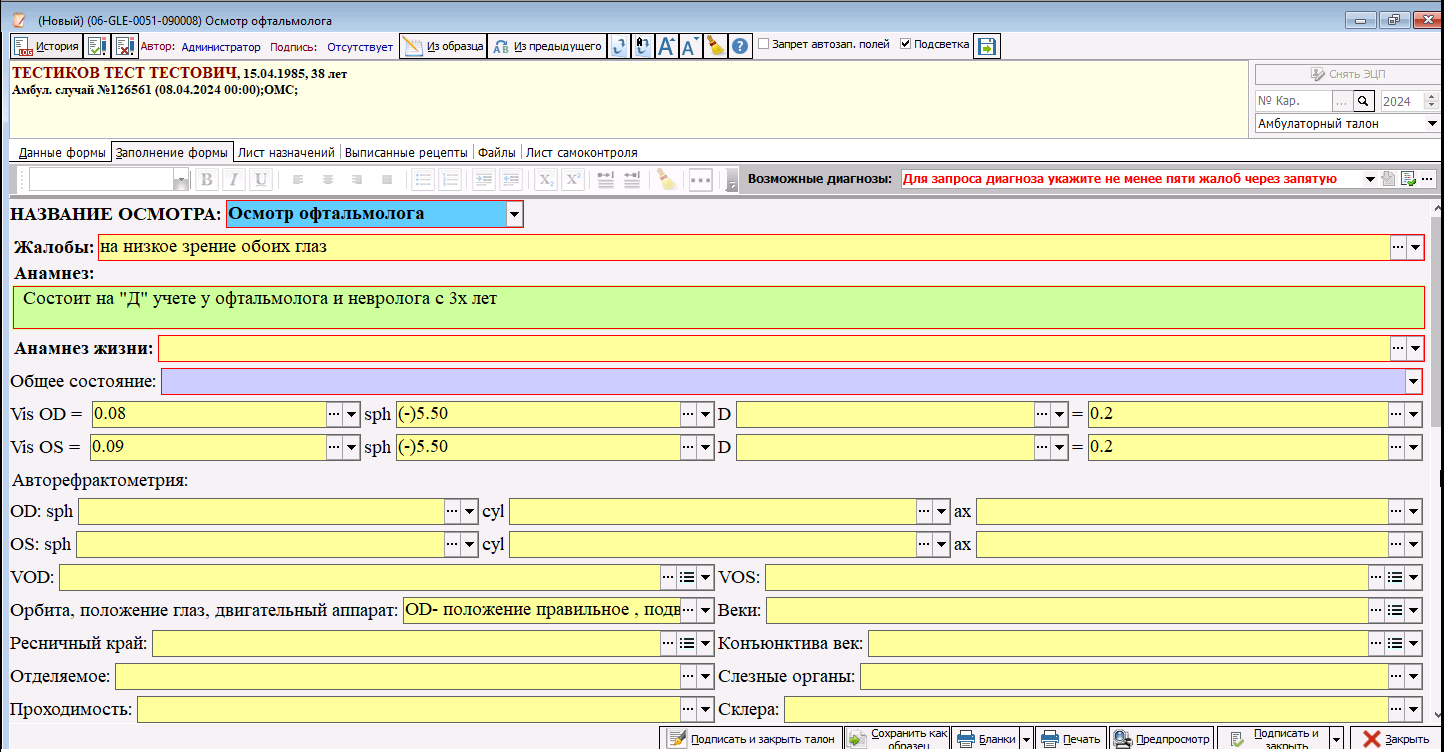
Task: Click the checklist icon with red cross
Action: 124,46
